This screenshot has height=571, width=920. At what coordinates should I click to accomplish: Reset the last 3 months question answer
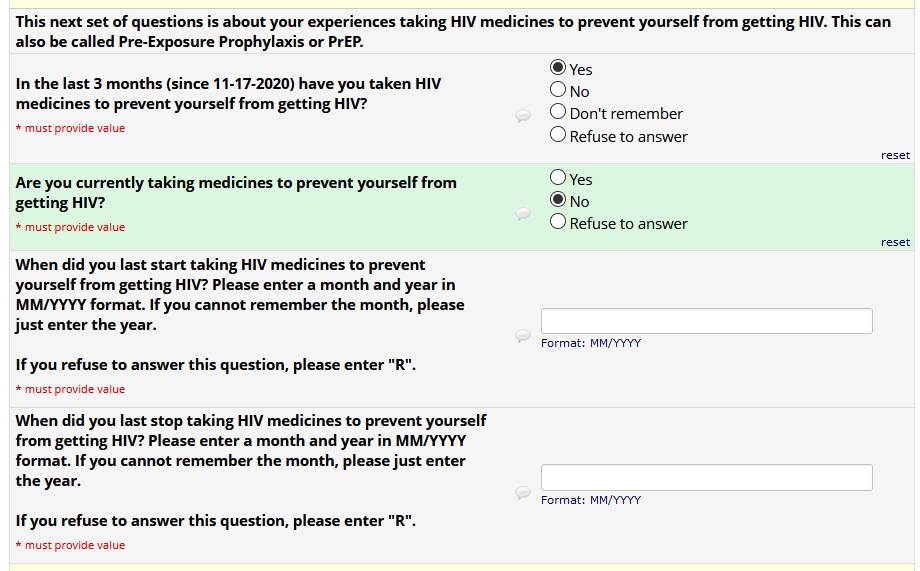coord(895,155)
